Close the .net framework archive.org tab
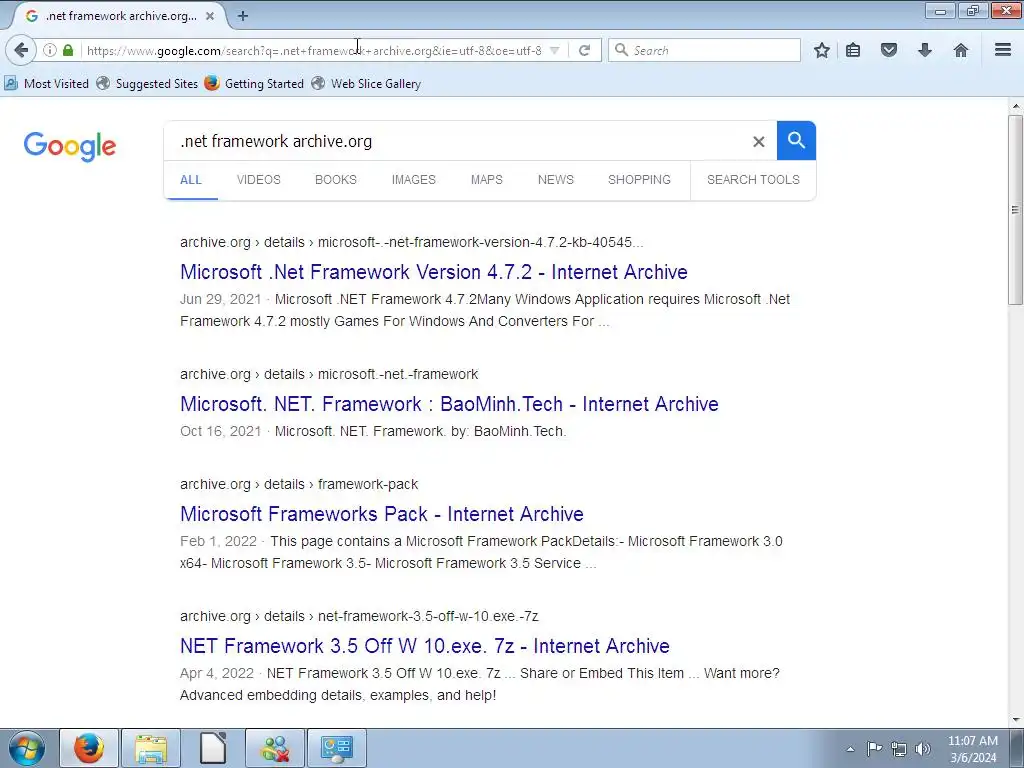Viewport: 1024px width, 768px height. (x=210, y=16)
